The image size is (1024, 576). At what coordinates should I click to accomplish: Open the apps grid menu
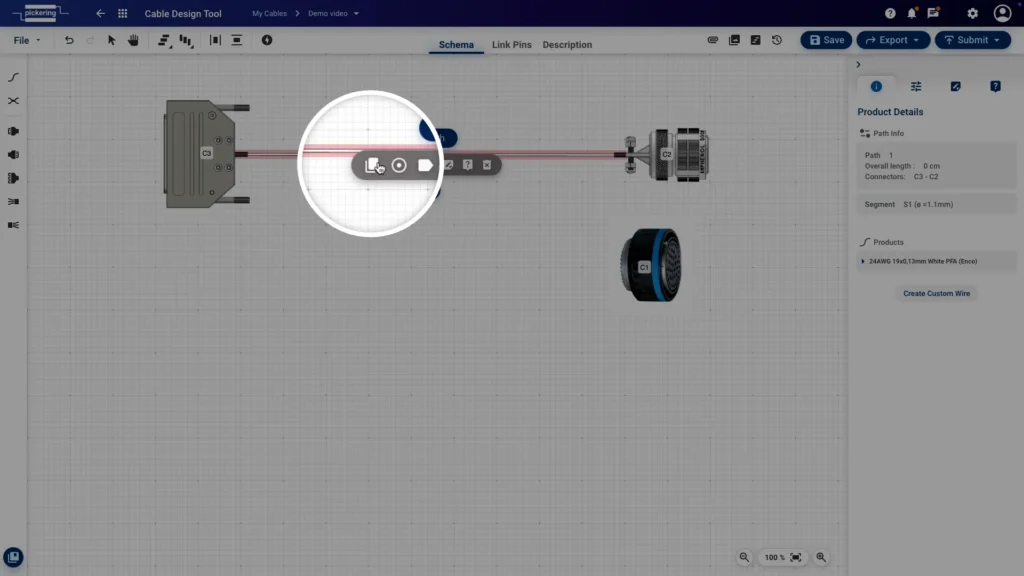[x=122, y=13]
